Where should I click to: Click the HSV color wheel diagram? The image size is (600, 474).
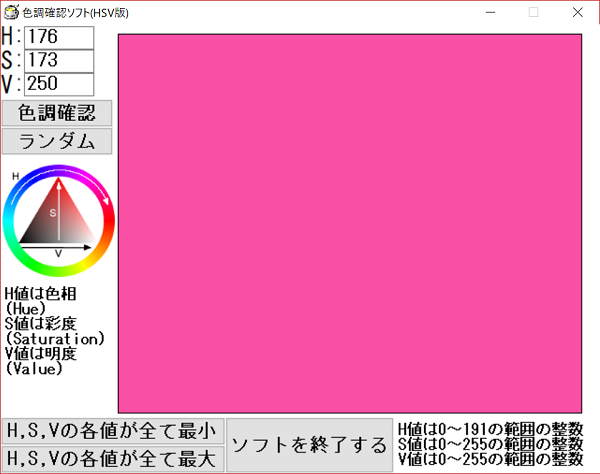tap(59, 220)
